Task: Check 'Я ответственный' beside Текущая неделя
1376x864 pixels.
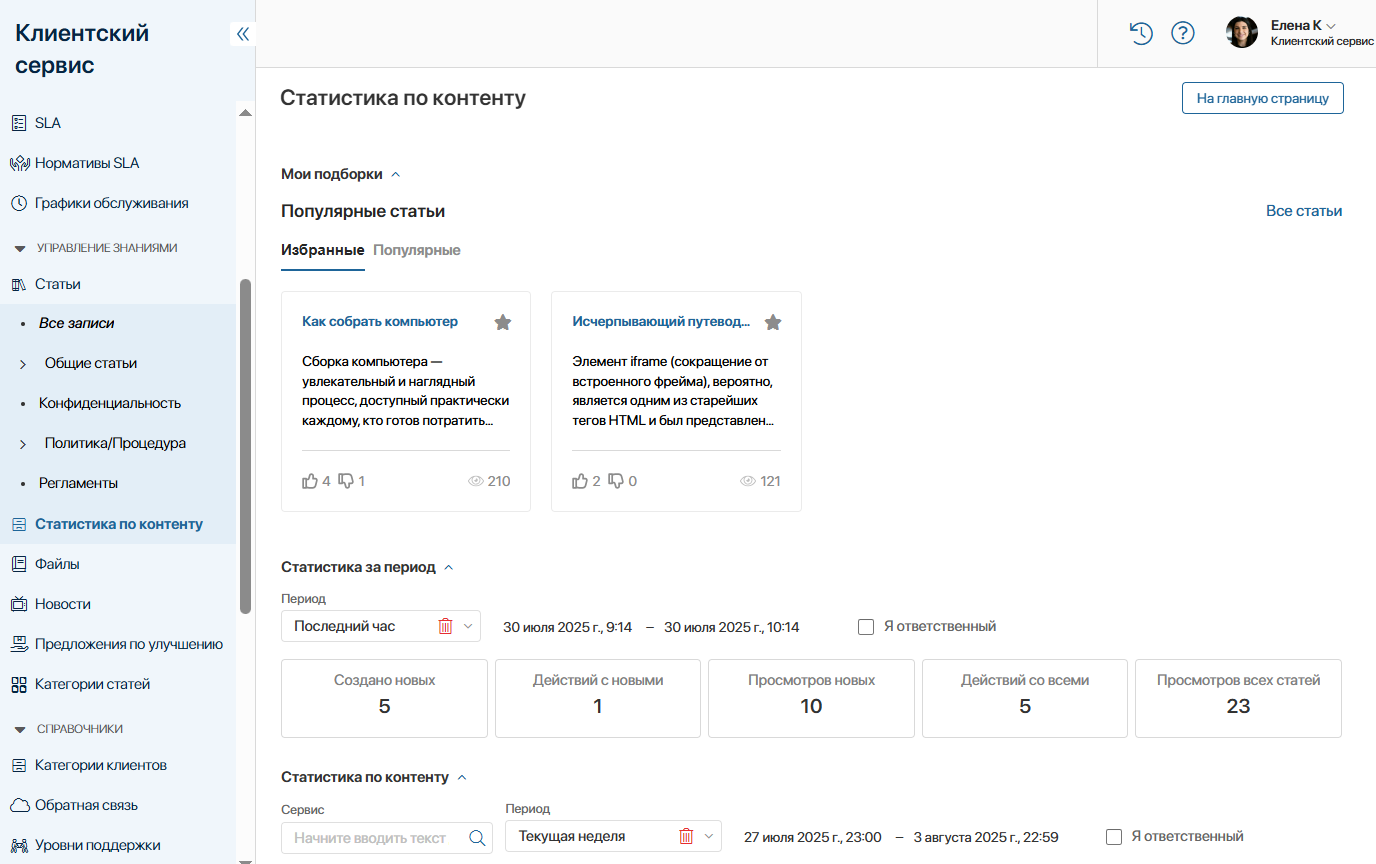Action: coord(1114,836)
